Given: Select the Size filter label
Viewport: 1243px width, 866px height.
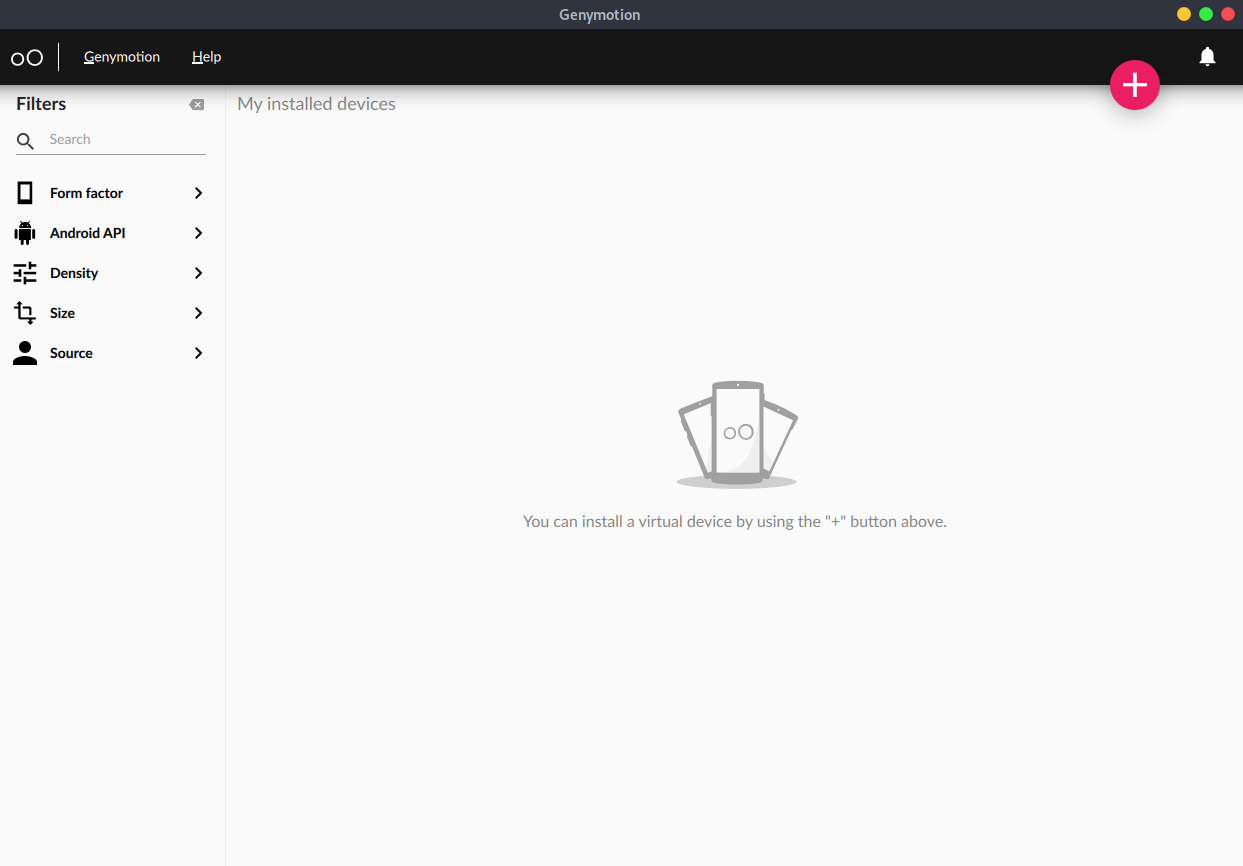Looking at the screenshot, I should [62, 313].
